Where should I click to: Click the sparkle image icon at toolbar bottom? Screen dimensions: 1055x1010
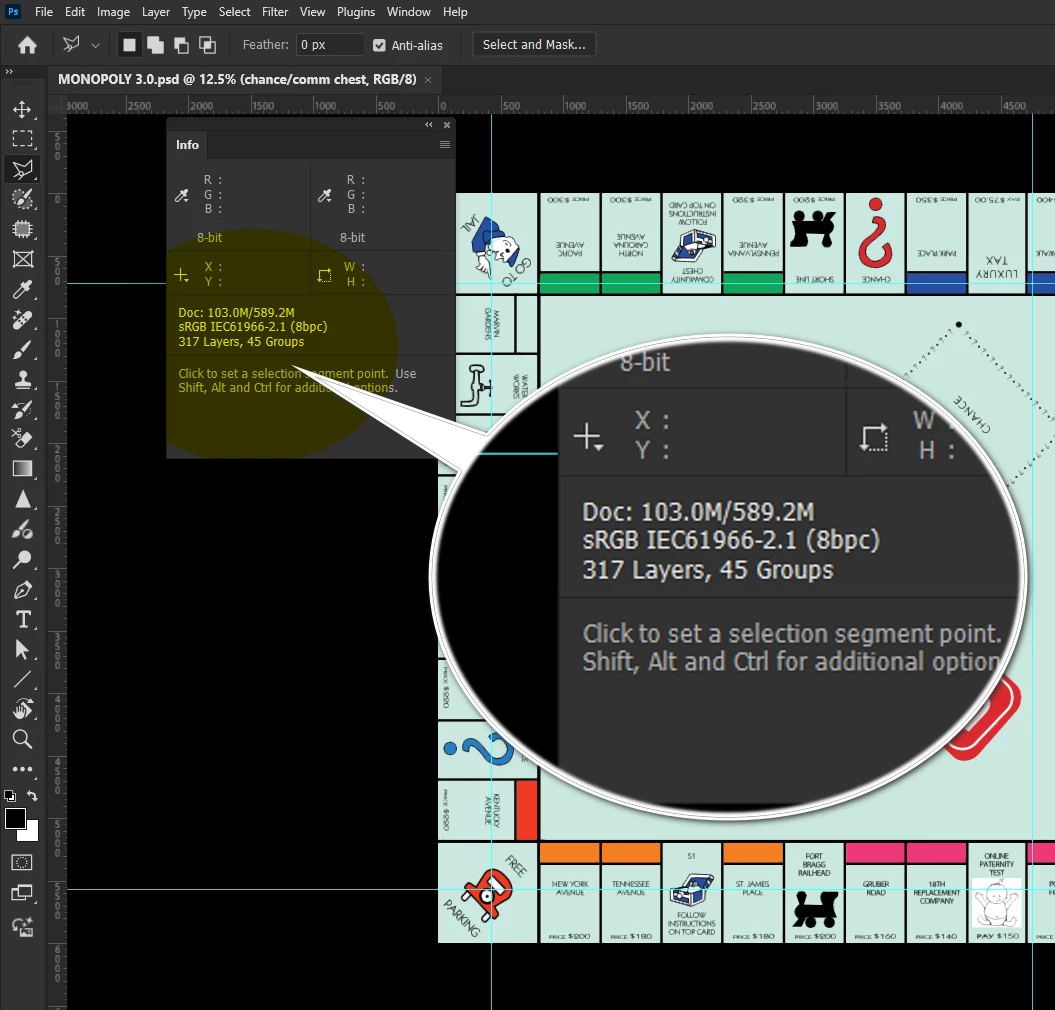click(22, 927)
